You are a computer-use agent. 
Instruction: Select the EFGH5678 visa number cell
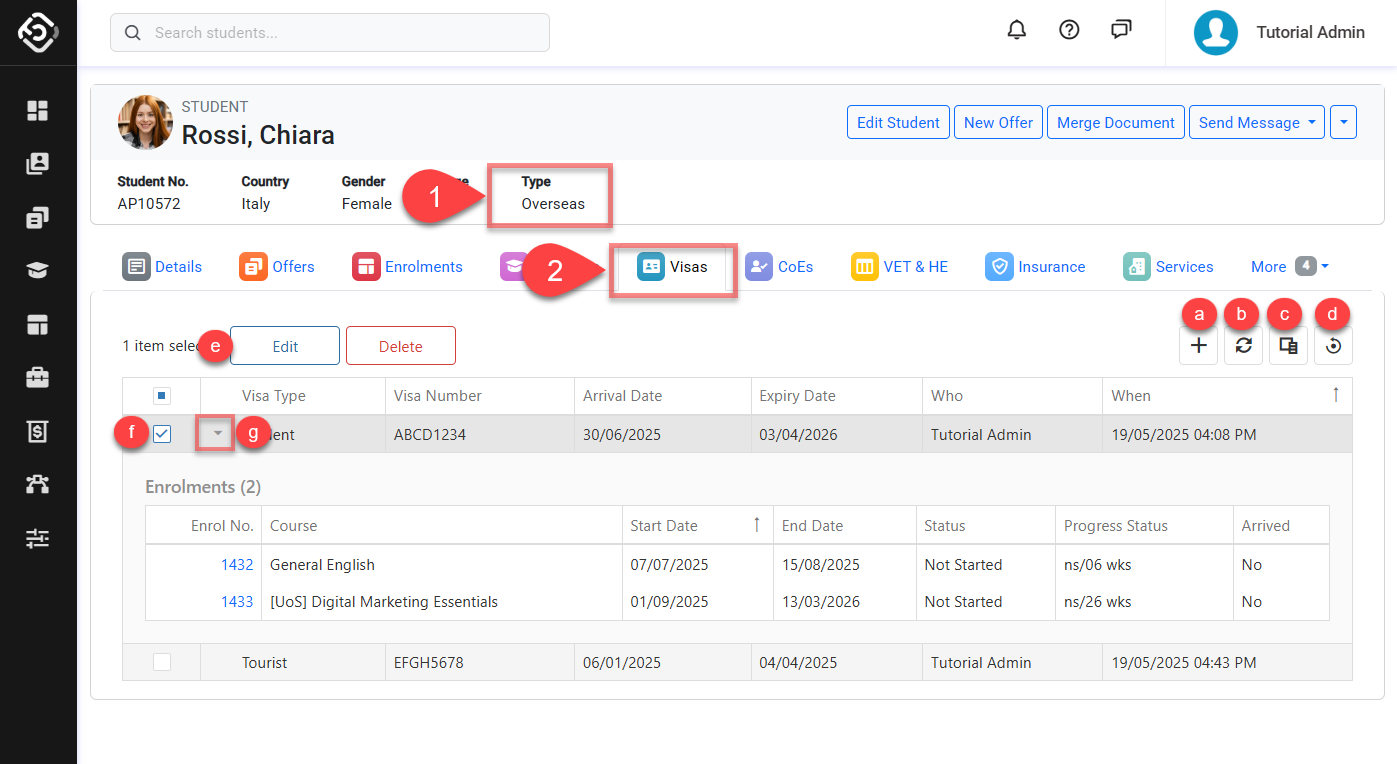(x=480, y=662)
